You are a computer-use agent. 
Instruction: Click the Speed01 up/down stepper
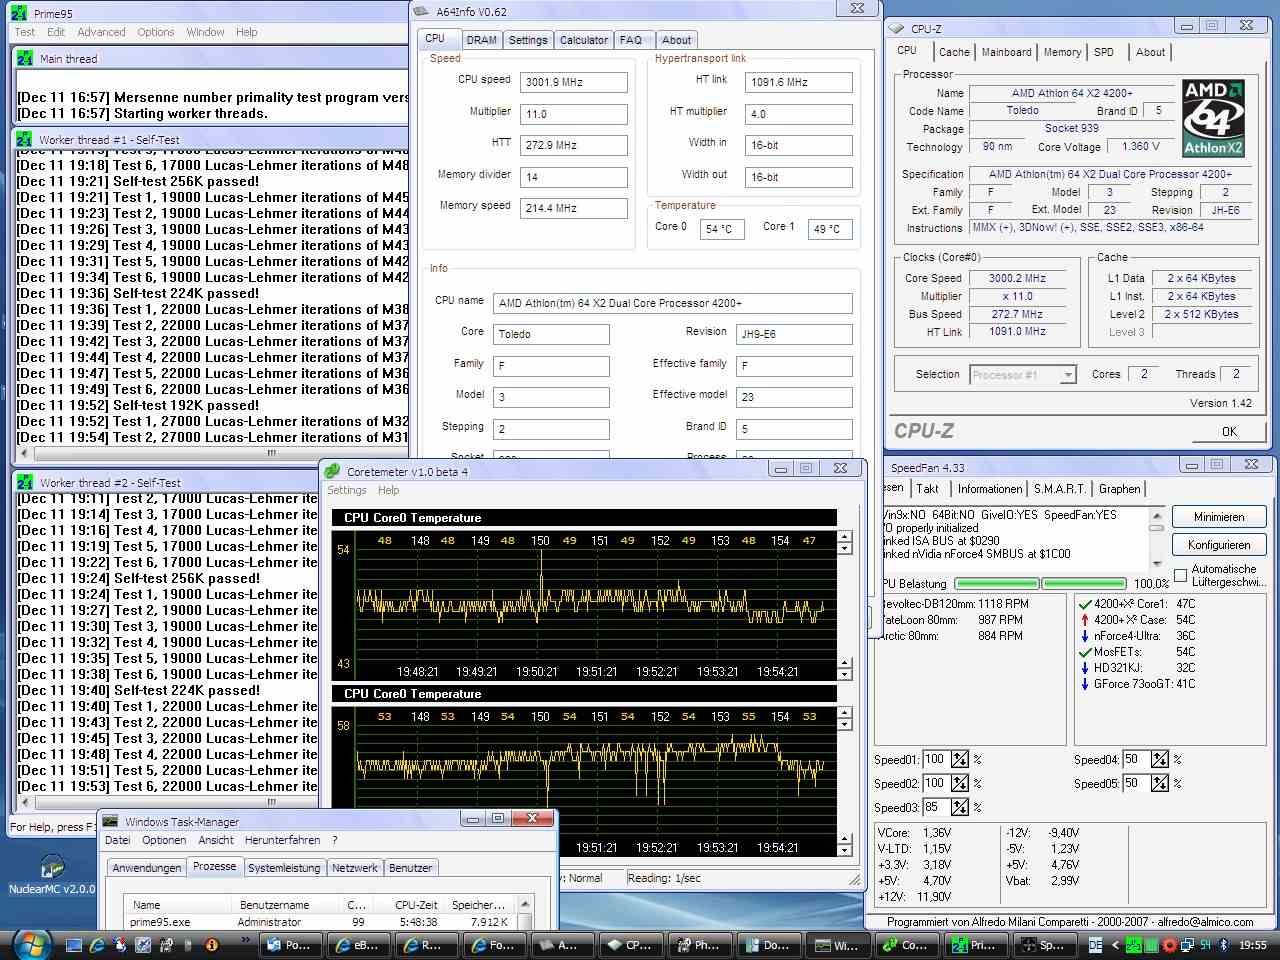(x=959, y=759)
